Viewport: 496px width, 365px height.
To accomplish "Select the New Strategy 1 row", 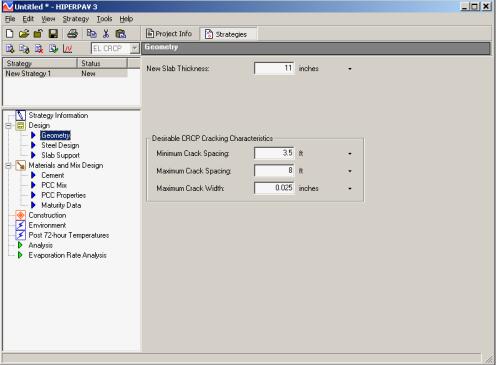I will tap(65, 73).
